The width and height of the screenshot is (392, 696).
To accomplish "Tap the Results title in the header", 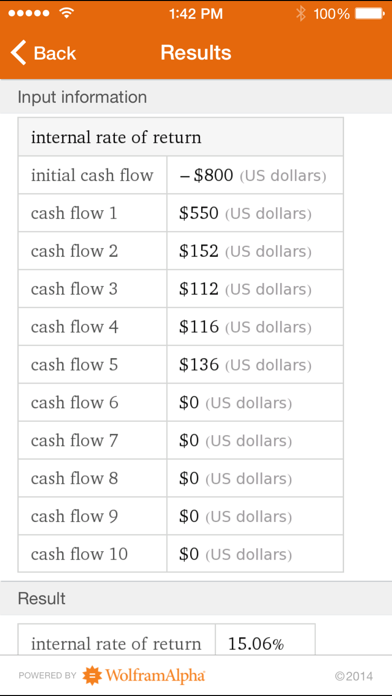I will tap(196, 52).
